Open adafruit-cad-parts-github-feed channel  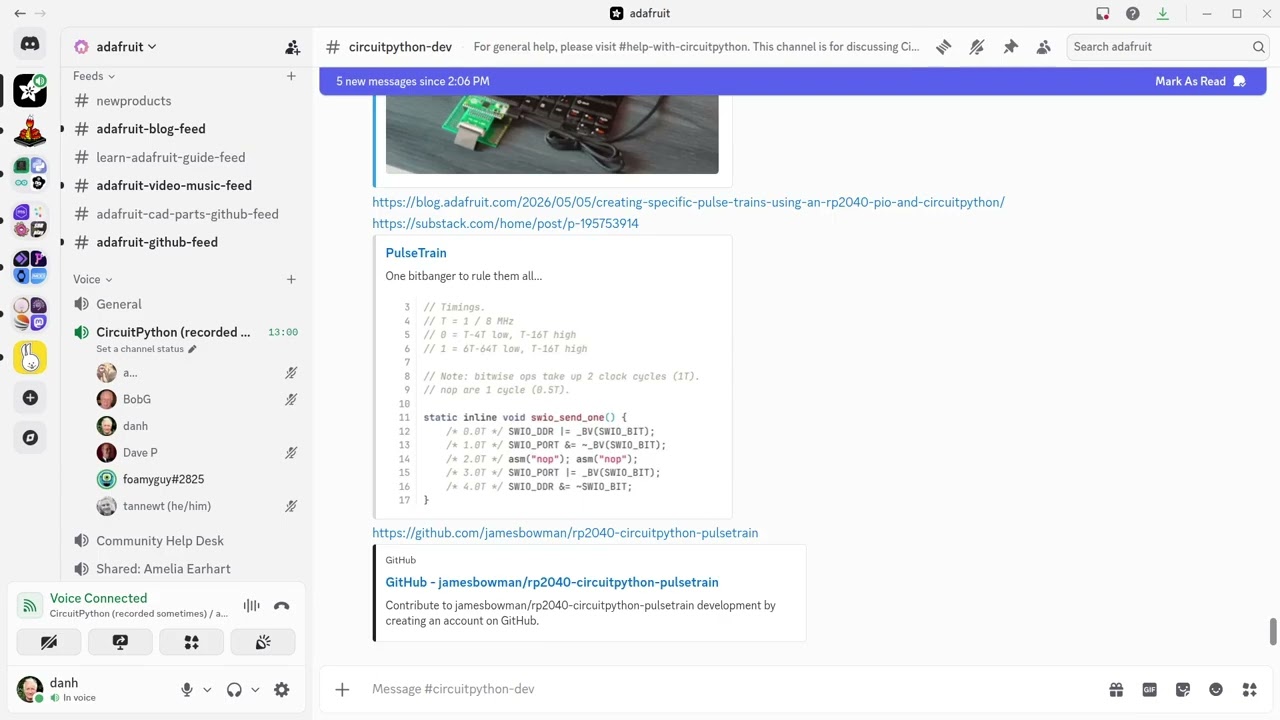[186, 214]
